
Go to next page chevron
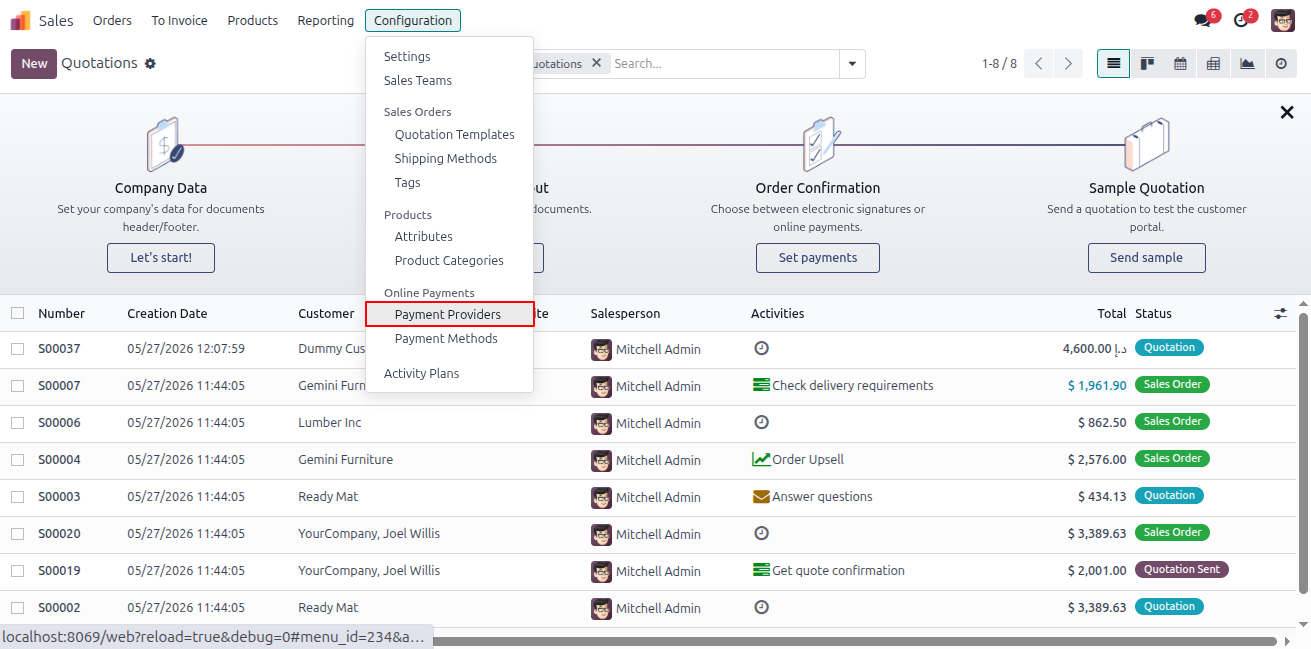click(1069, 63)
